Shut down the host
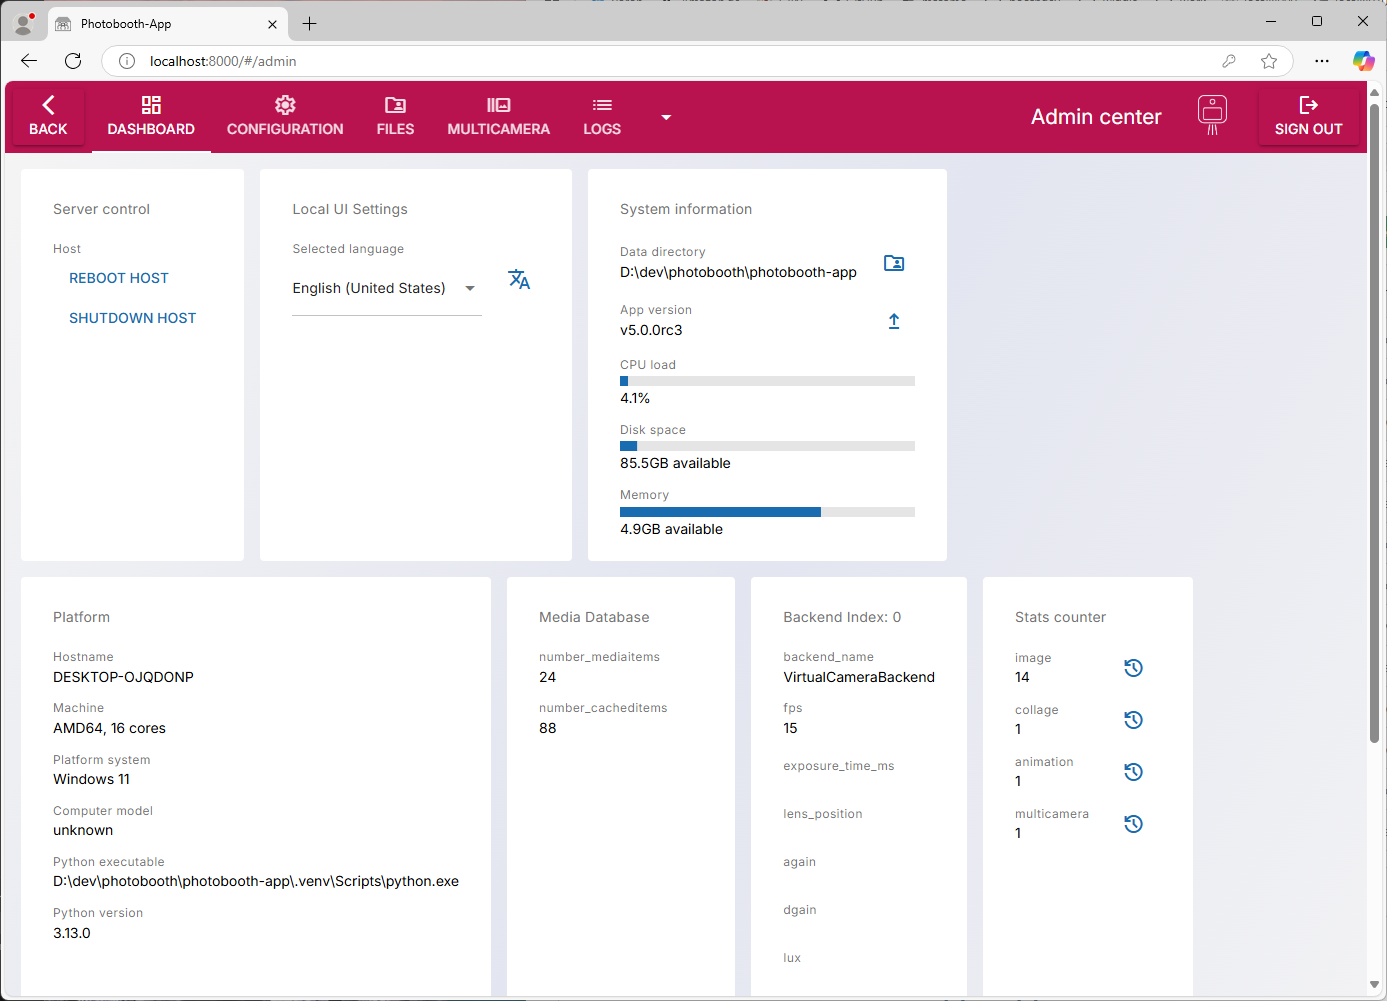Viewport: 1387px width, 1001px height. pos(132,318)
